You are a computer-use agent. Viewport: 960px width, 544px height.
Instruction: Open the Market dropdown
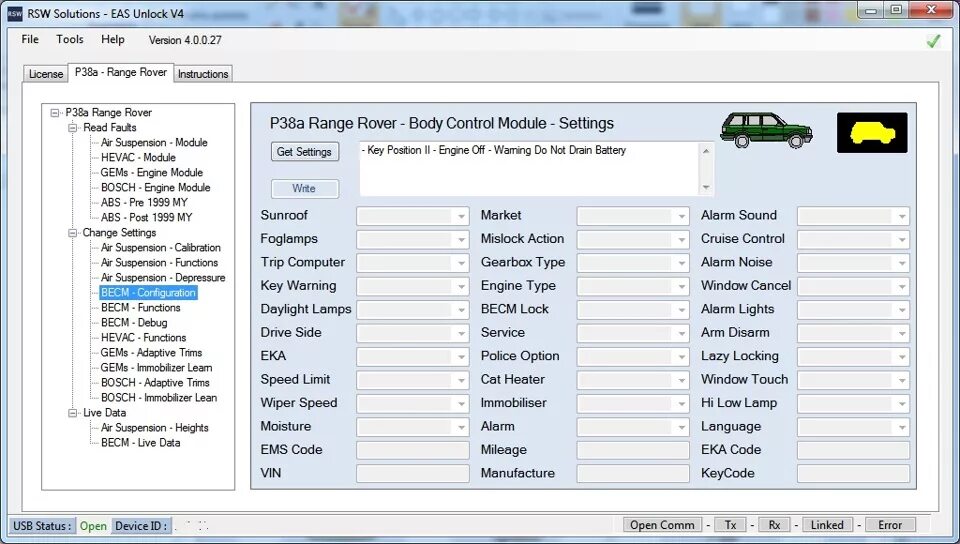(633, 216)
